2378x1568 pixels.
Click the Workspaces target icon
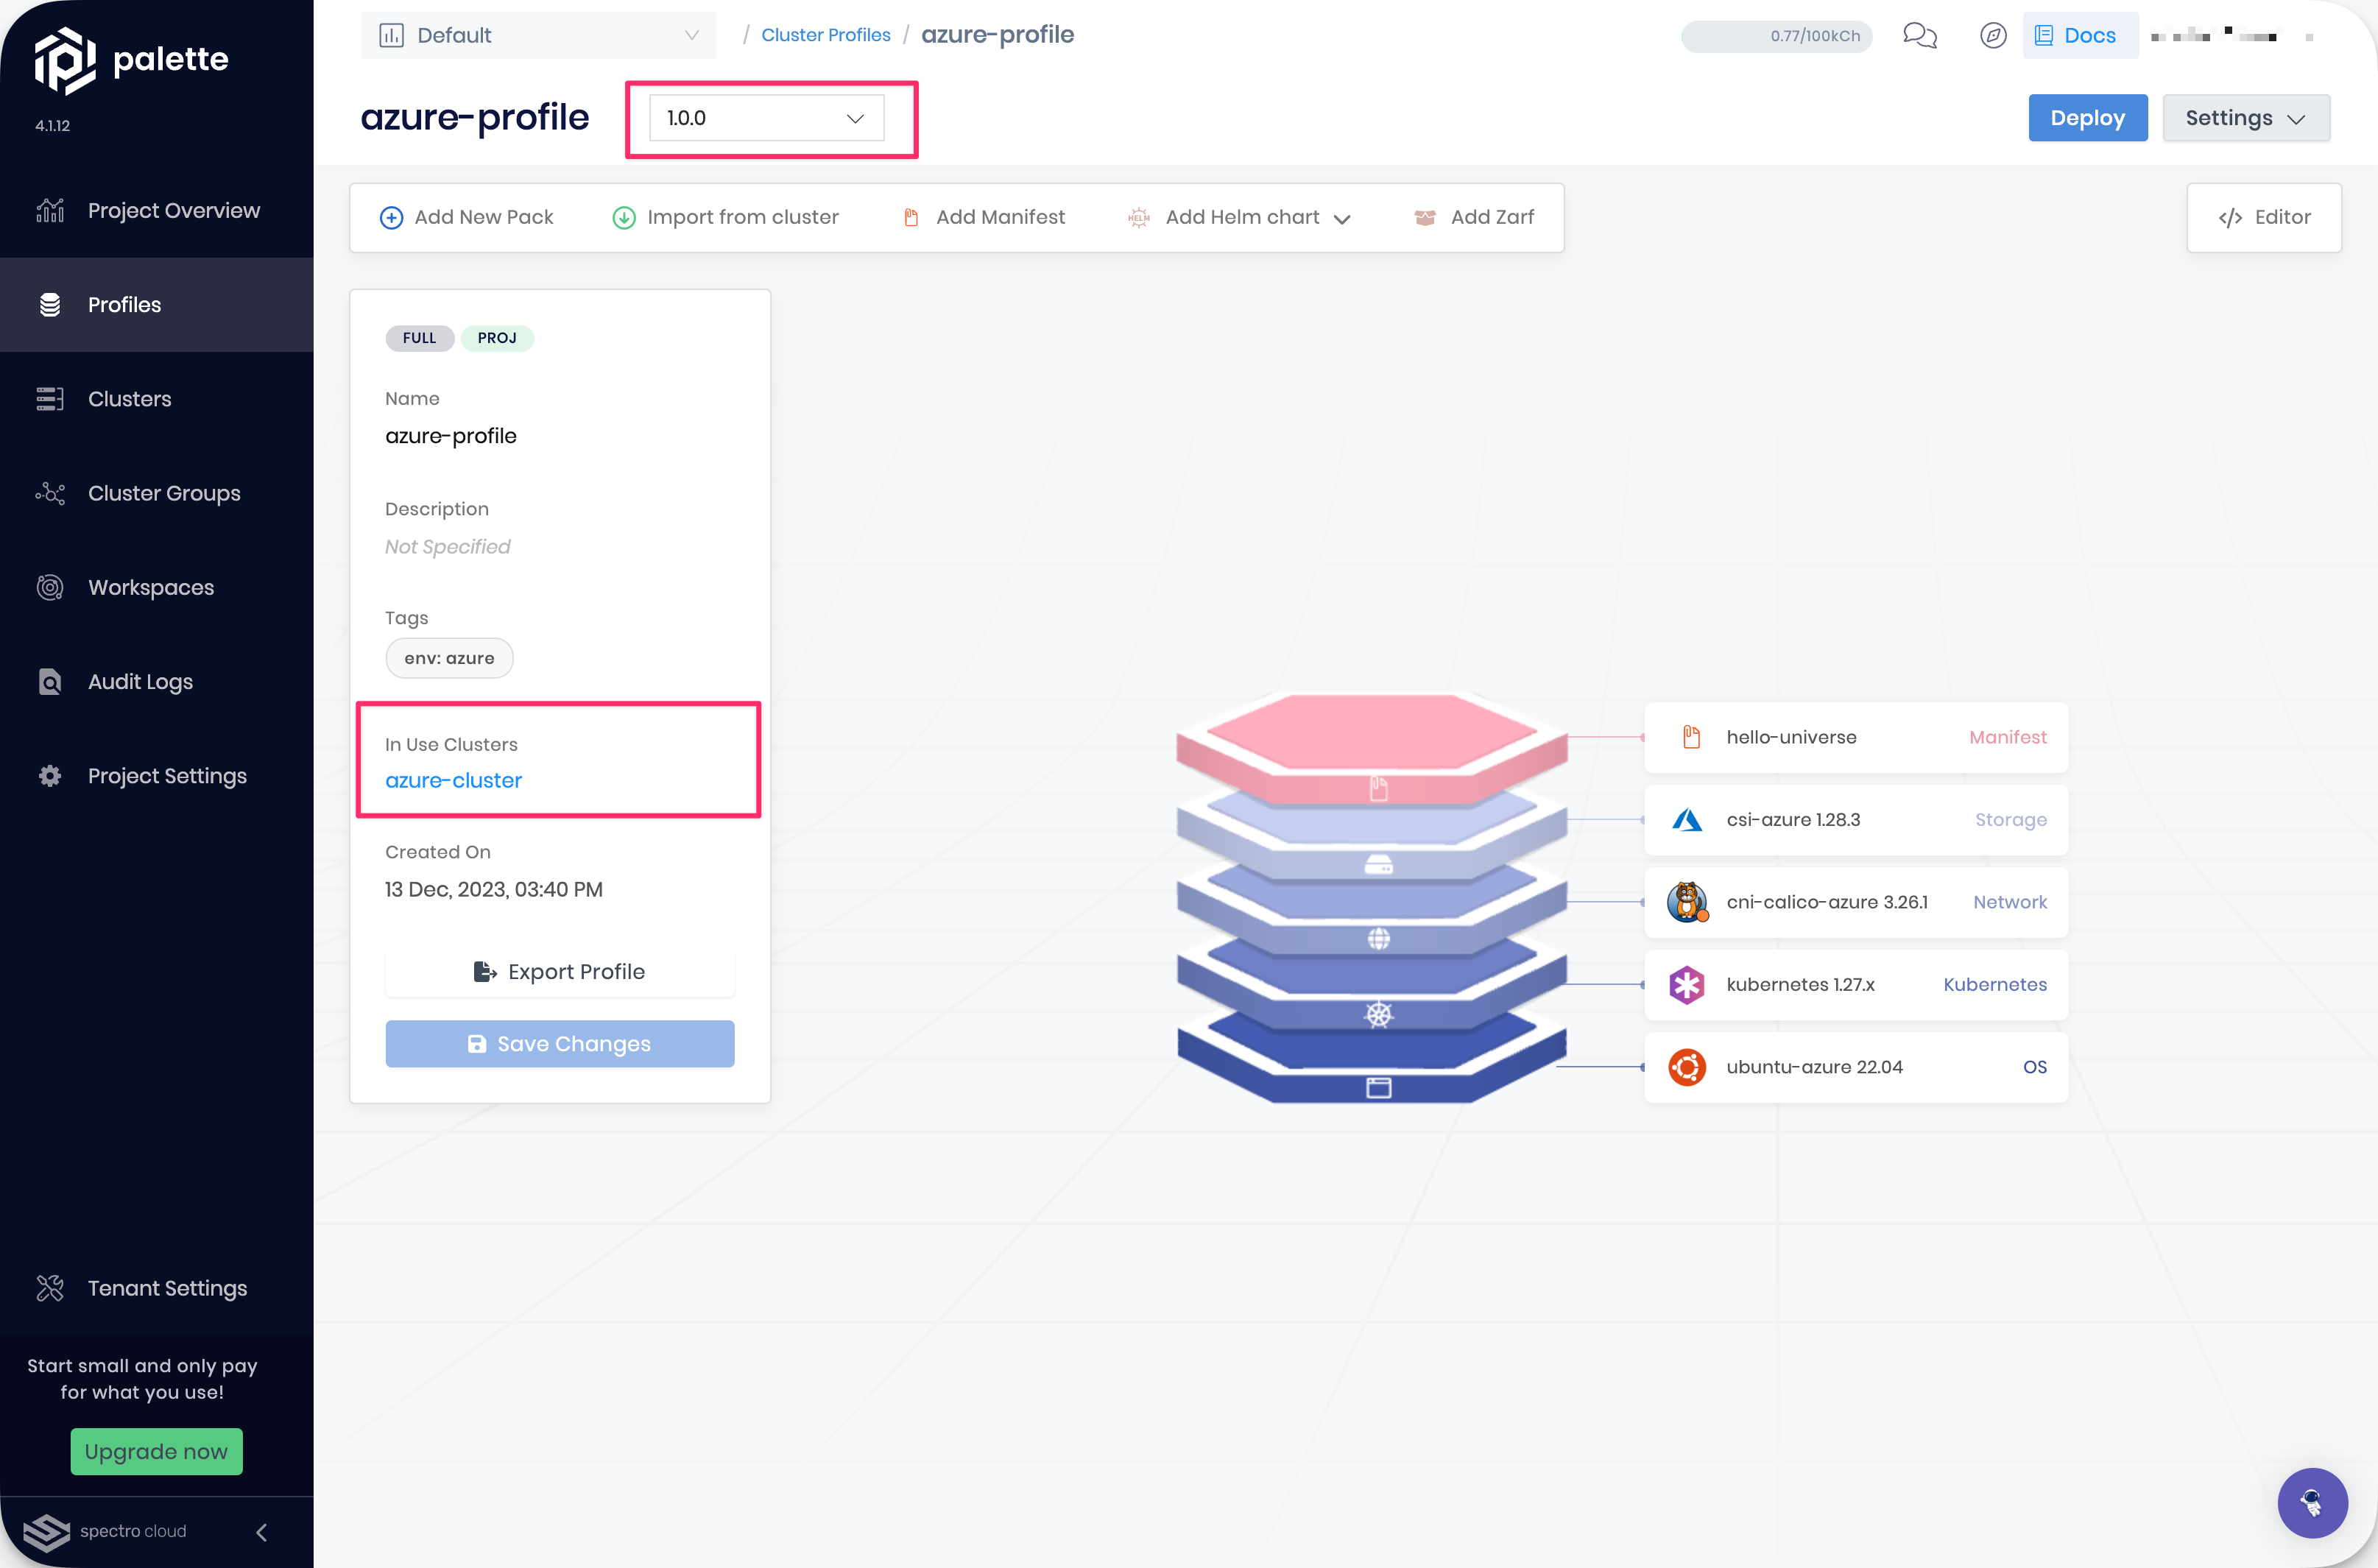pos(50,587)
